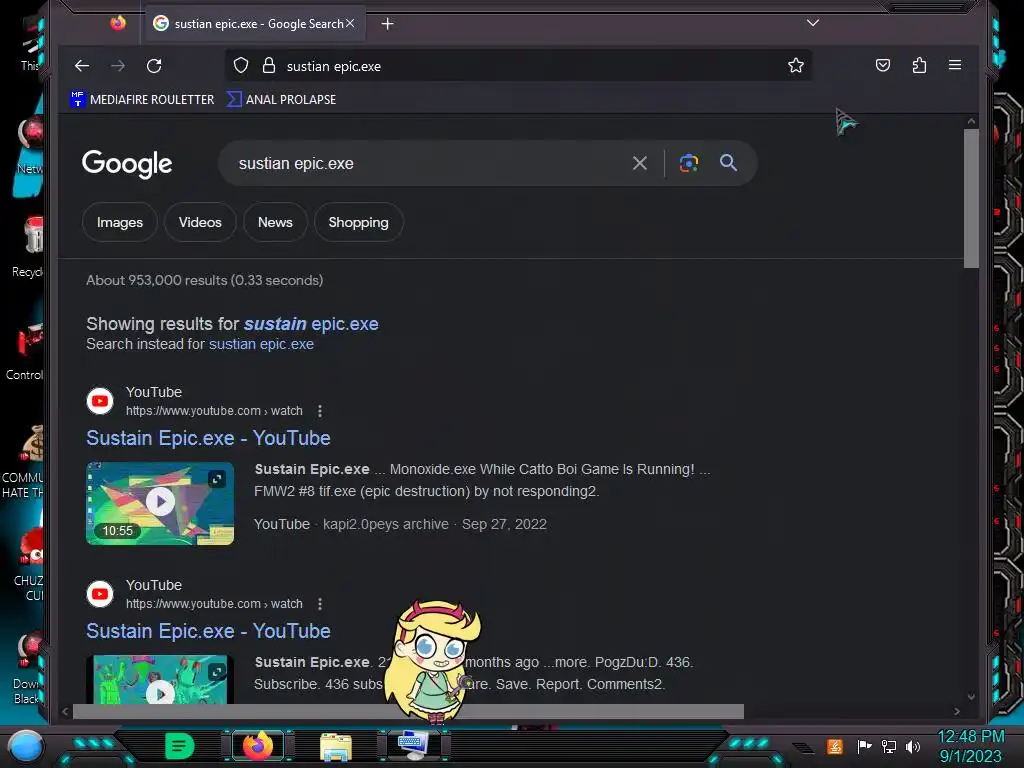Screen dimensions: 1024x768
Task: Open Firefox View icon in tab bar
Action: click(x=118, y=24)
